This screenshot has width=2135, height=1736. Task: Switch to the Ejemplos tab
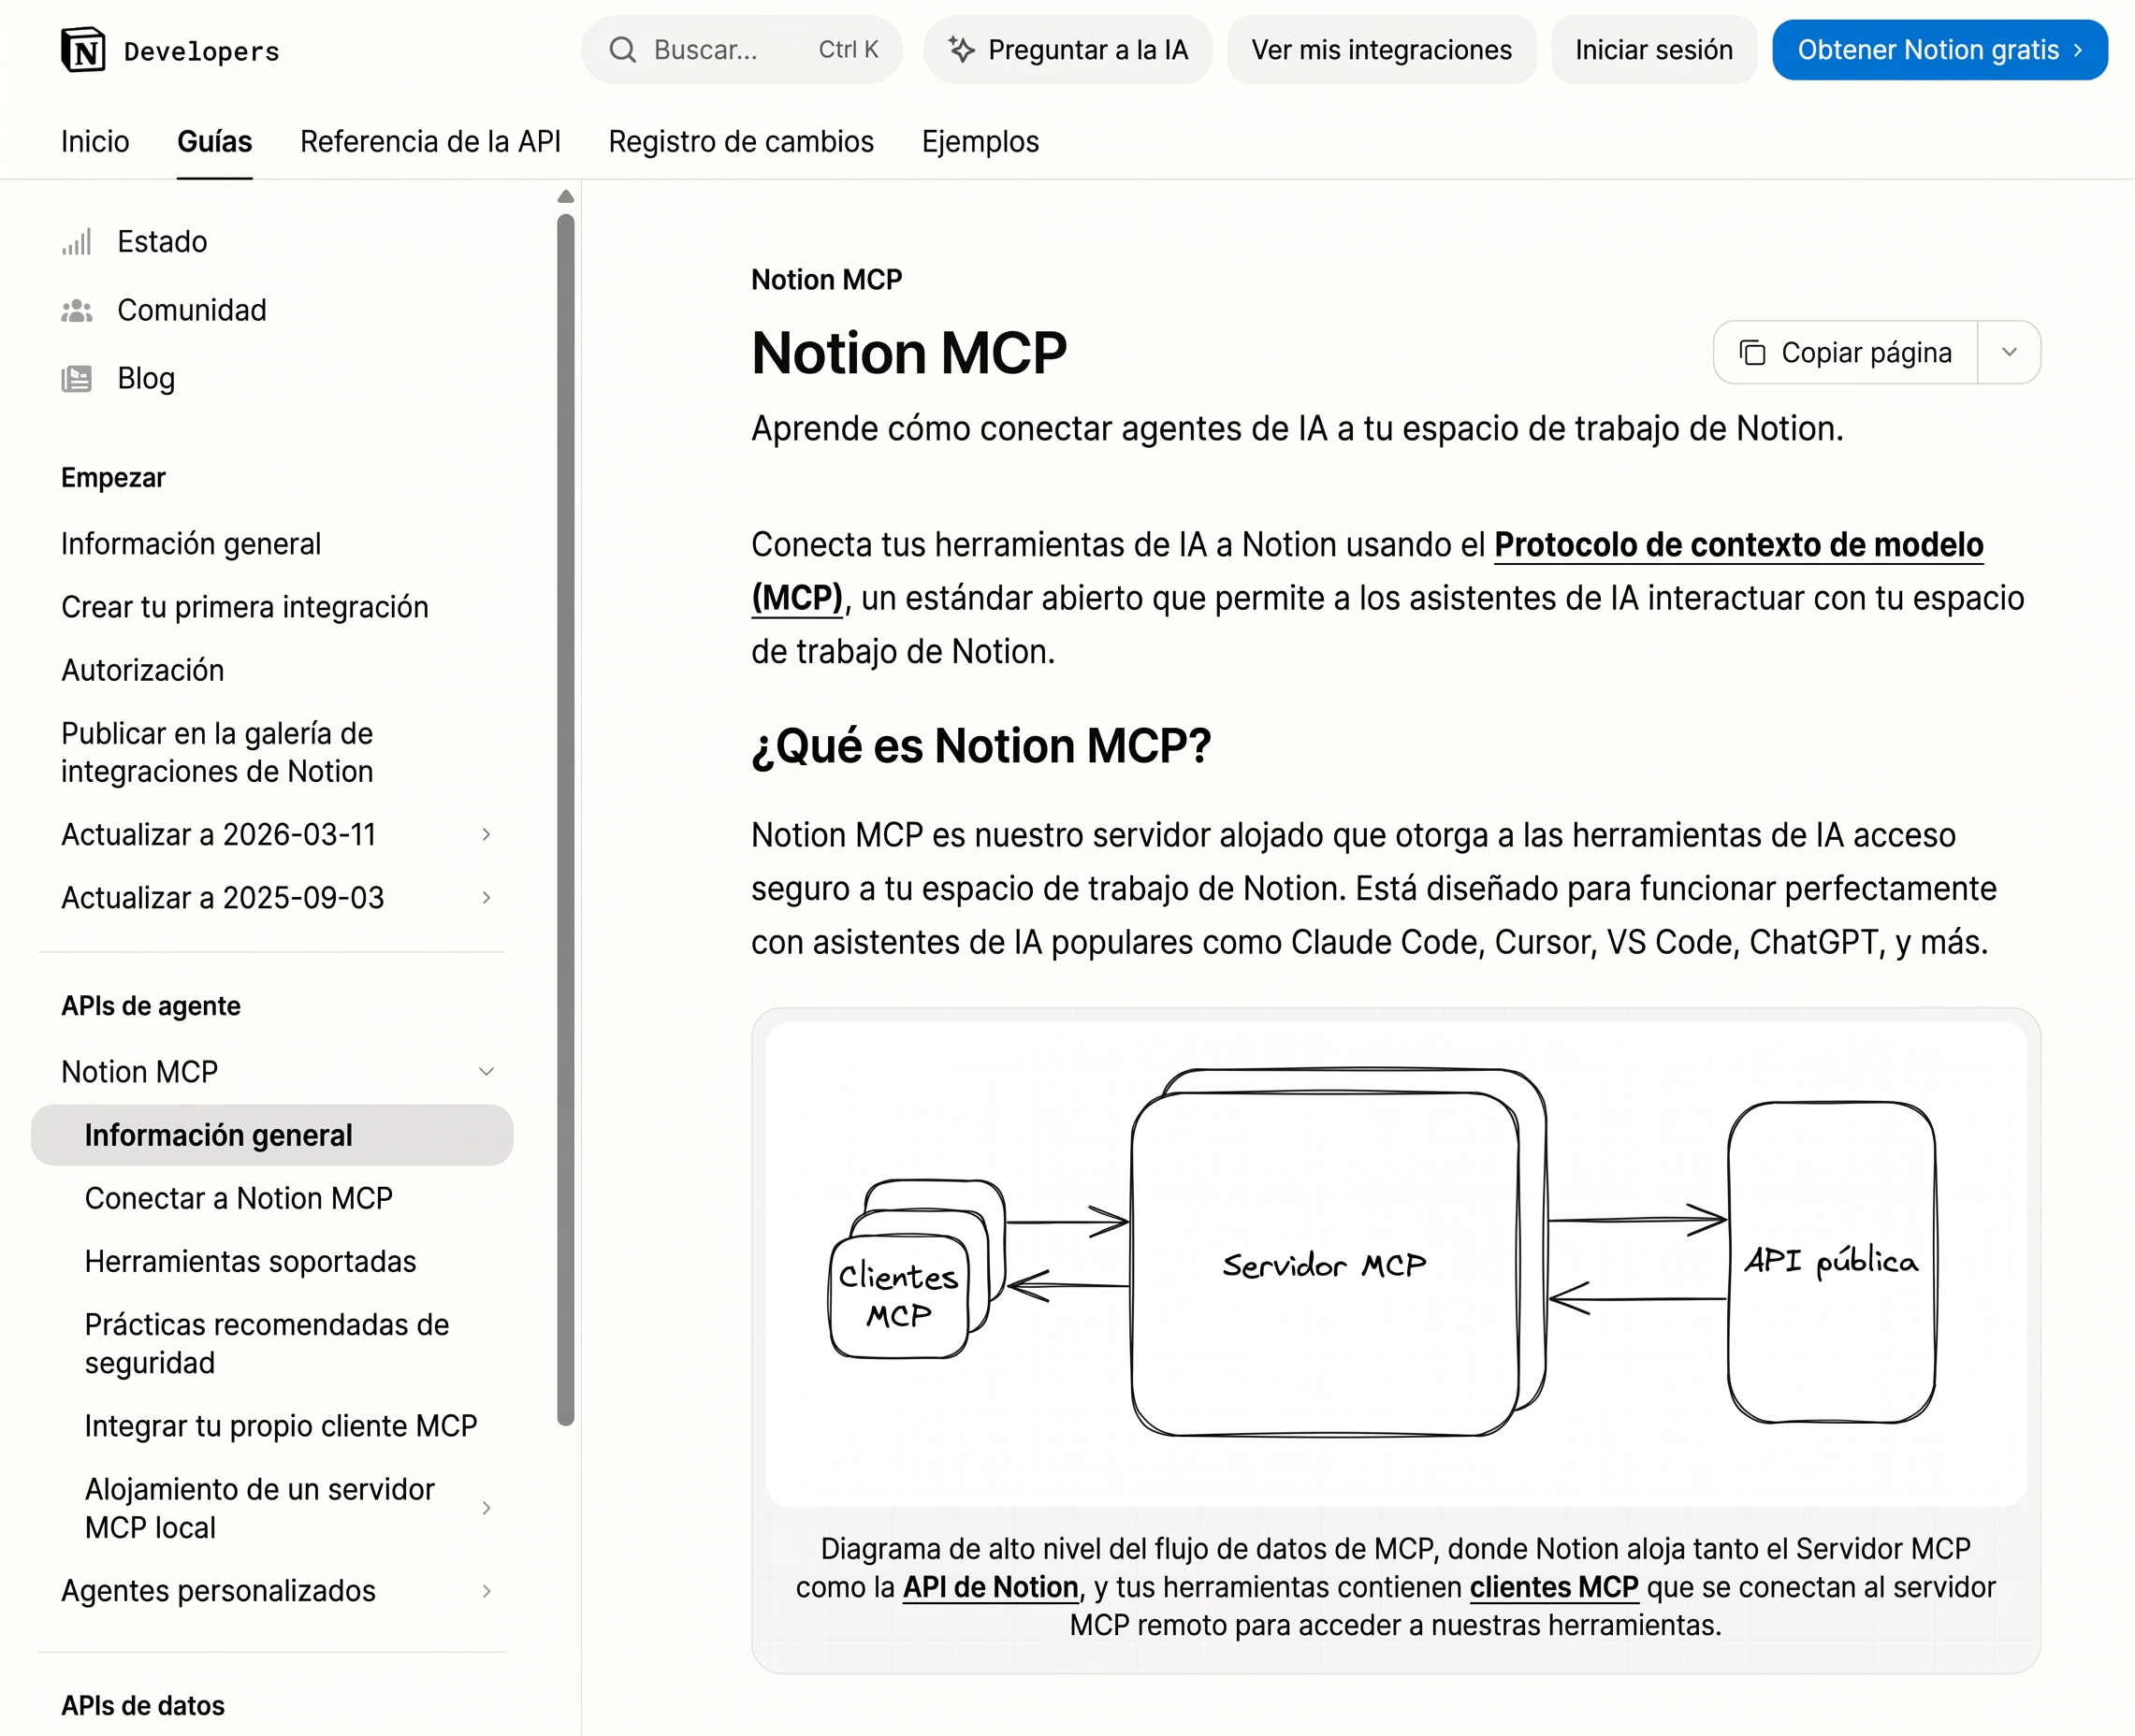click(x=980, y=142)
